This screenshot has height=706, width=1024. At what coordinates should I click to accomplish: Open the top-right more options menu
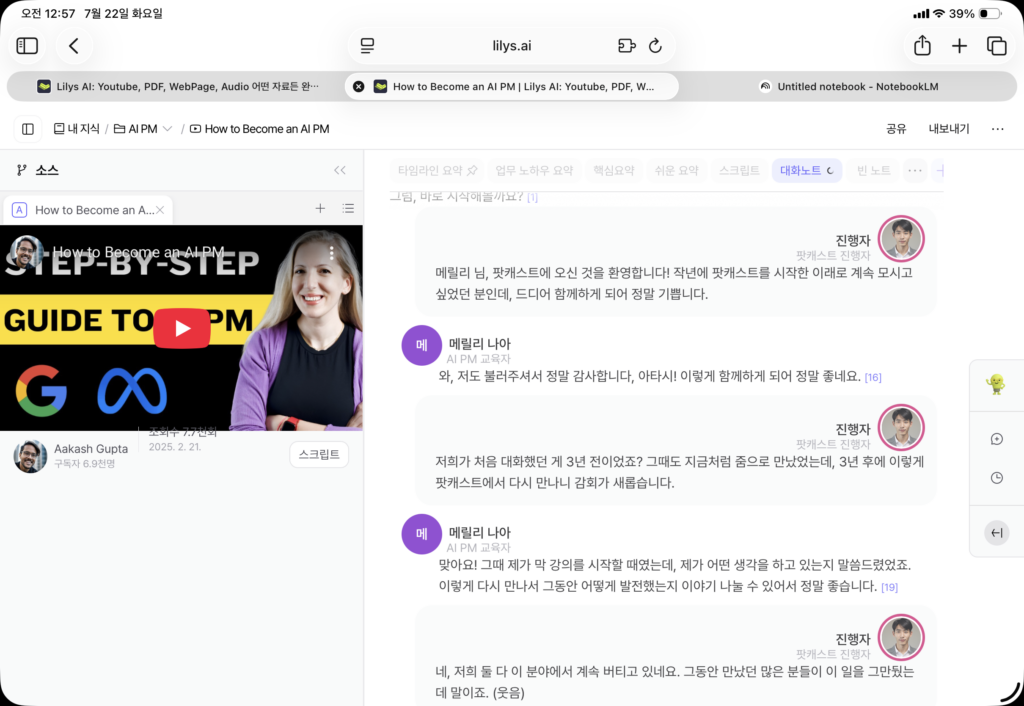[997, 129]
